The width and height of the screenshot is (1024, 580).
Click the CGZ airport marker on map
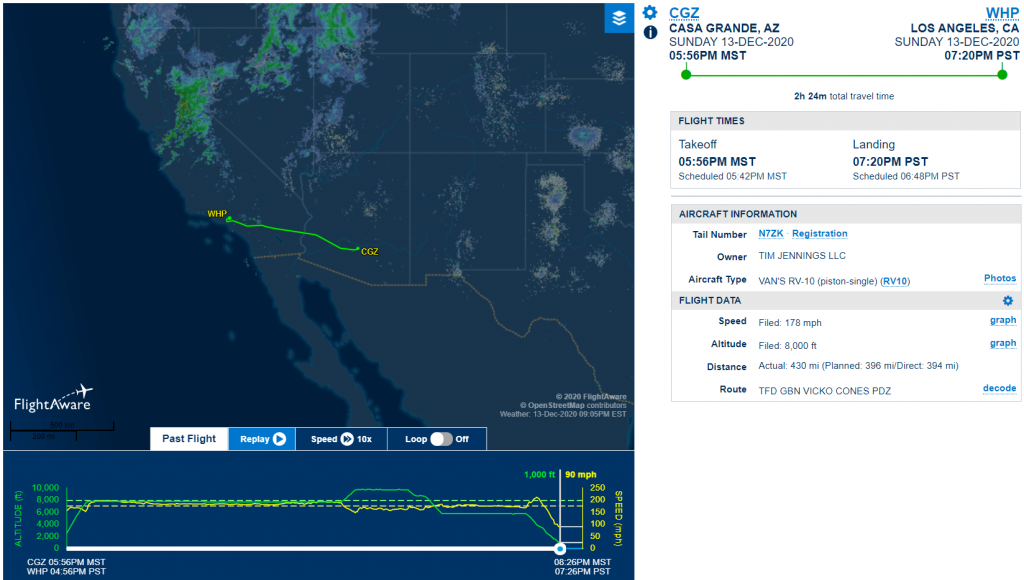[357, 249]
